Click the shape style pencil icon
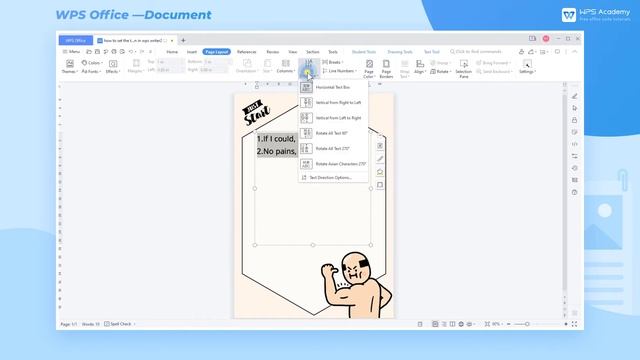This screenshot has height=360, width=640. pyautogui.click(x=380, y=159)
